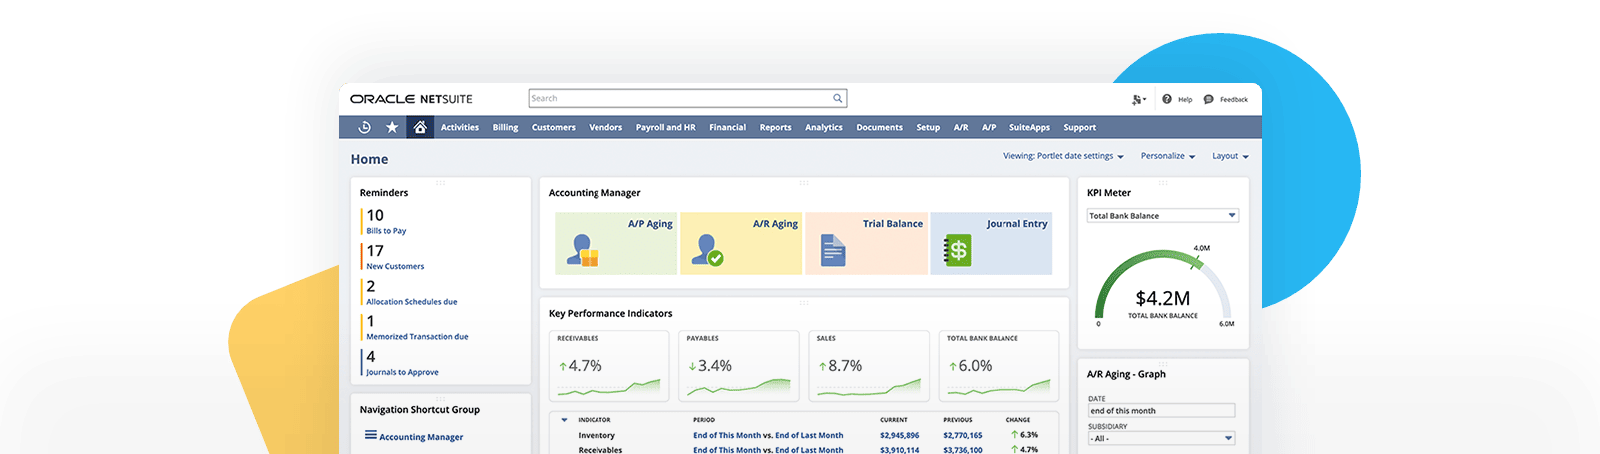The height and width of the screenshot is (454, 1600).
Task: Open the A/P menu
Action: coord(989,127)
